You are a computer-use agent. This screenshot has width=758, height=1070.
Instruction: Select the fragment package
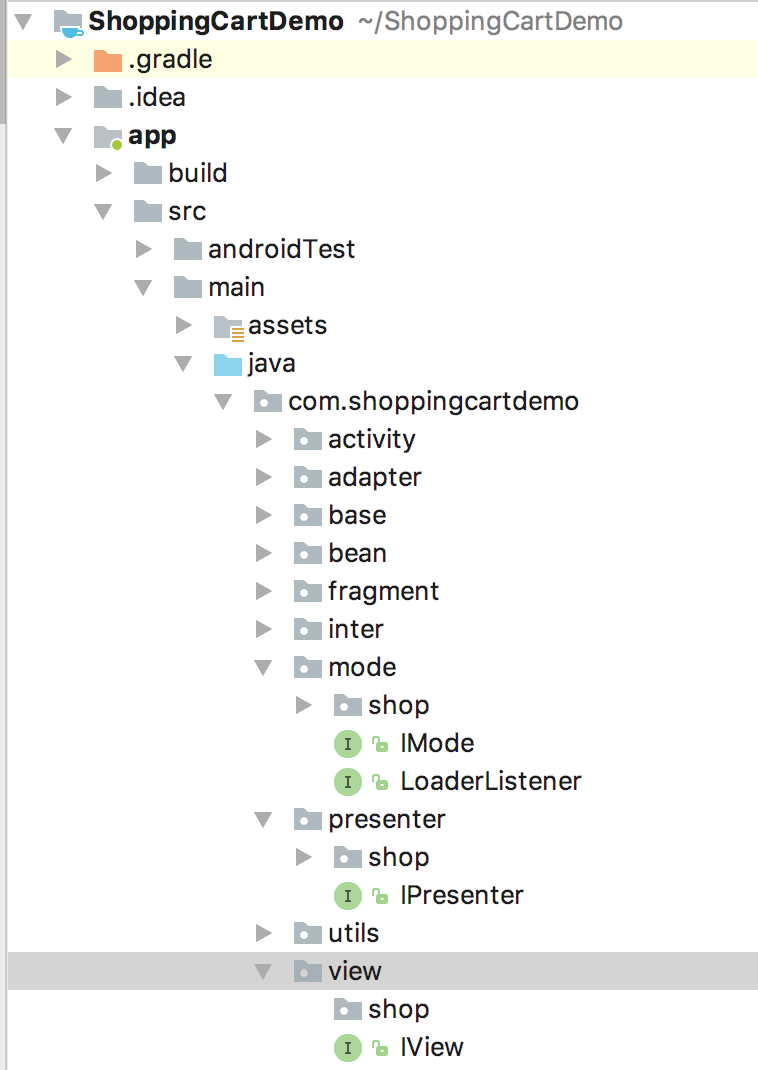pos(383,592)
